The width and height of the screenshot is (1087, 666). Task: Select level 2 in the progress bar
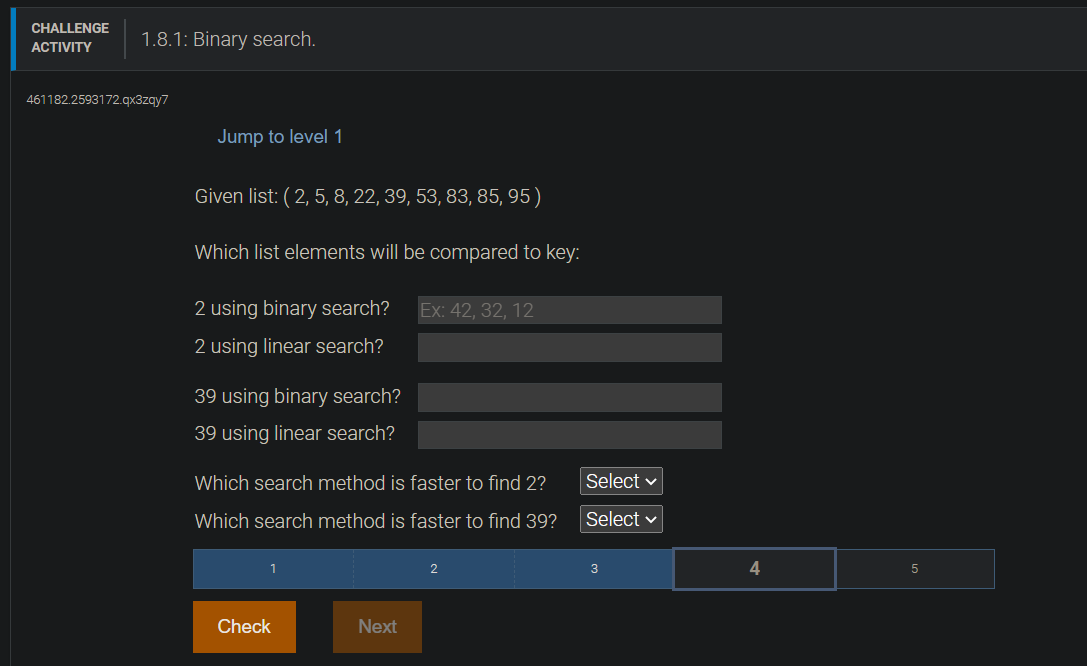pyautogui.click(x=433, y=568)
